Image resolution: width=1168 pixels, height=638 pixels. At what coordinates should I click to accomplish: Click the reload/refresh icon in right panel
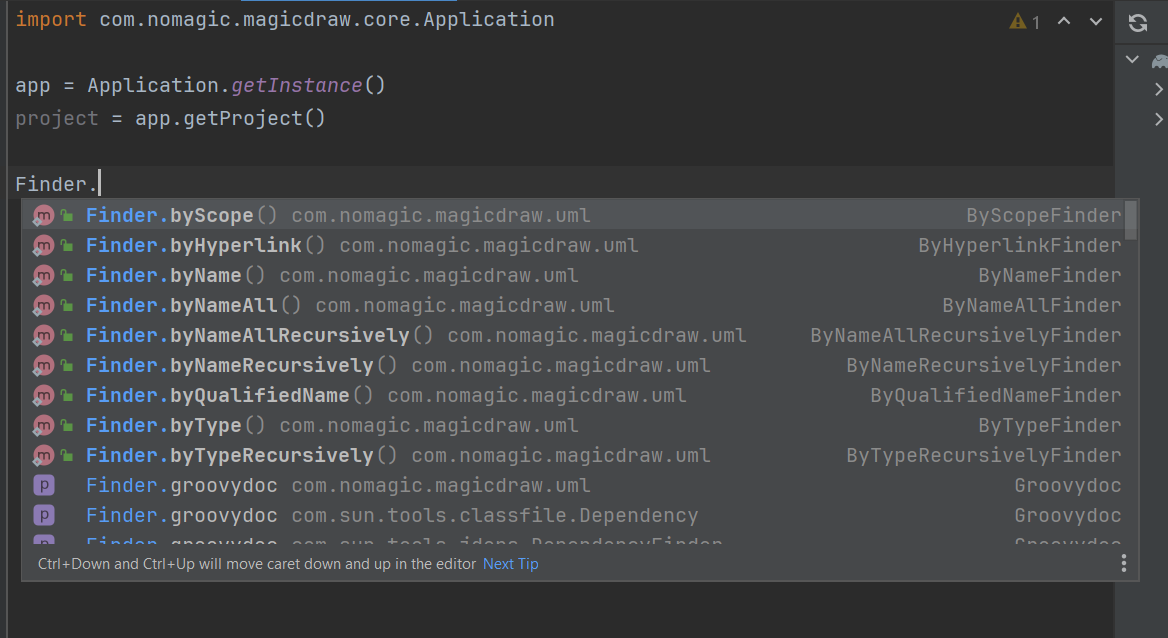(x=1137, y=23)
